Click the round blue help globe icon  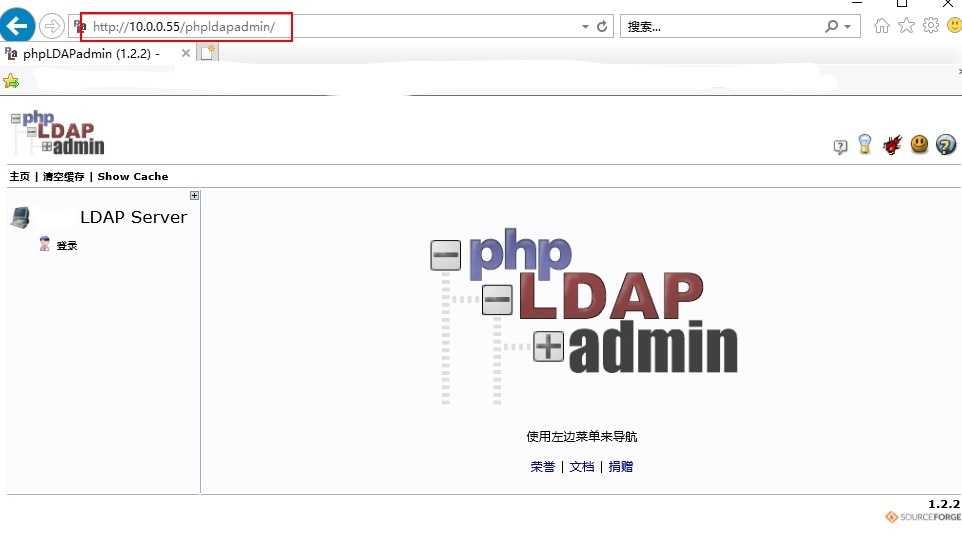pyautogui.click(x=945, y=145)
